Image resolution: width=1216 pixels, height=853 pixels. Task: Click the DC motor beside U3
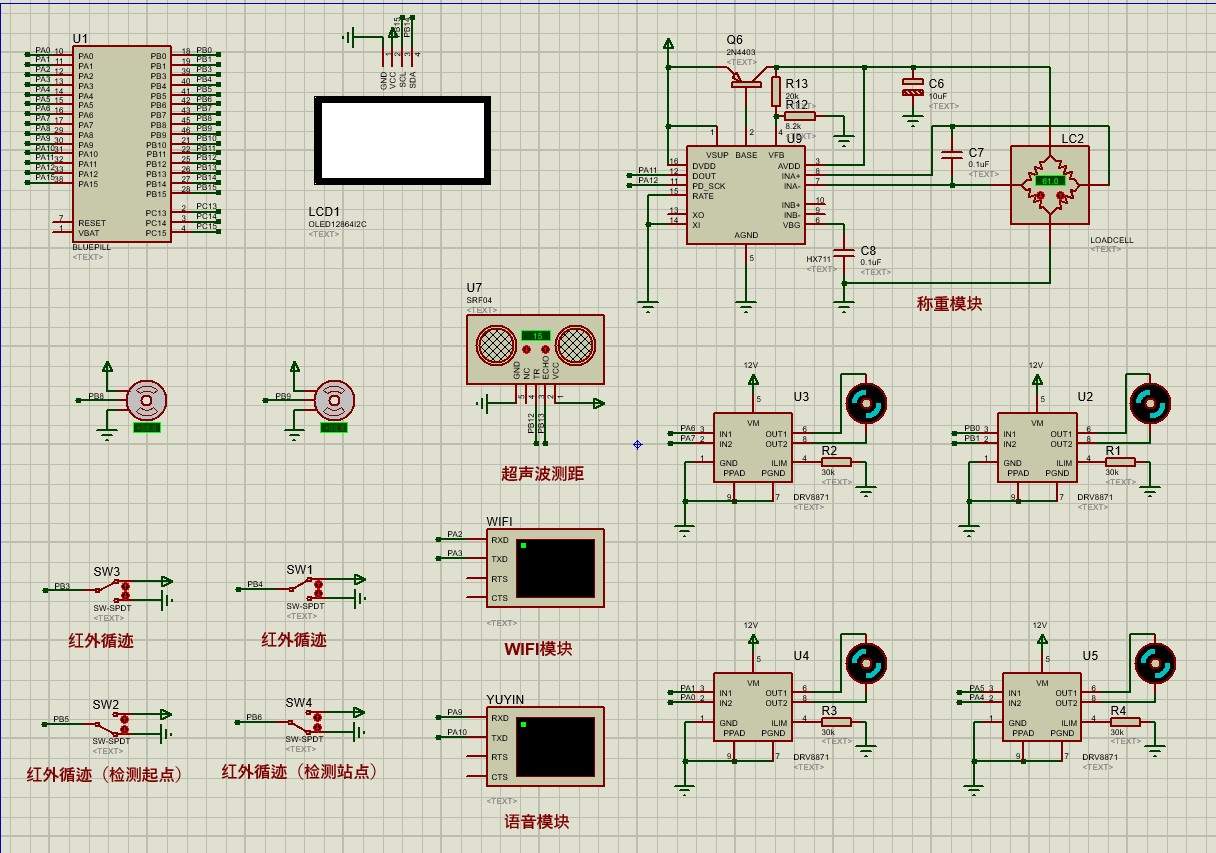click(866, 403)
